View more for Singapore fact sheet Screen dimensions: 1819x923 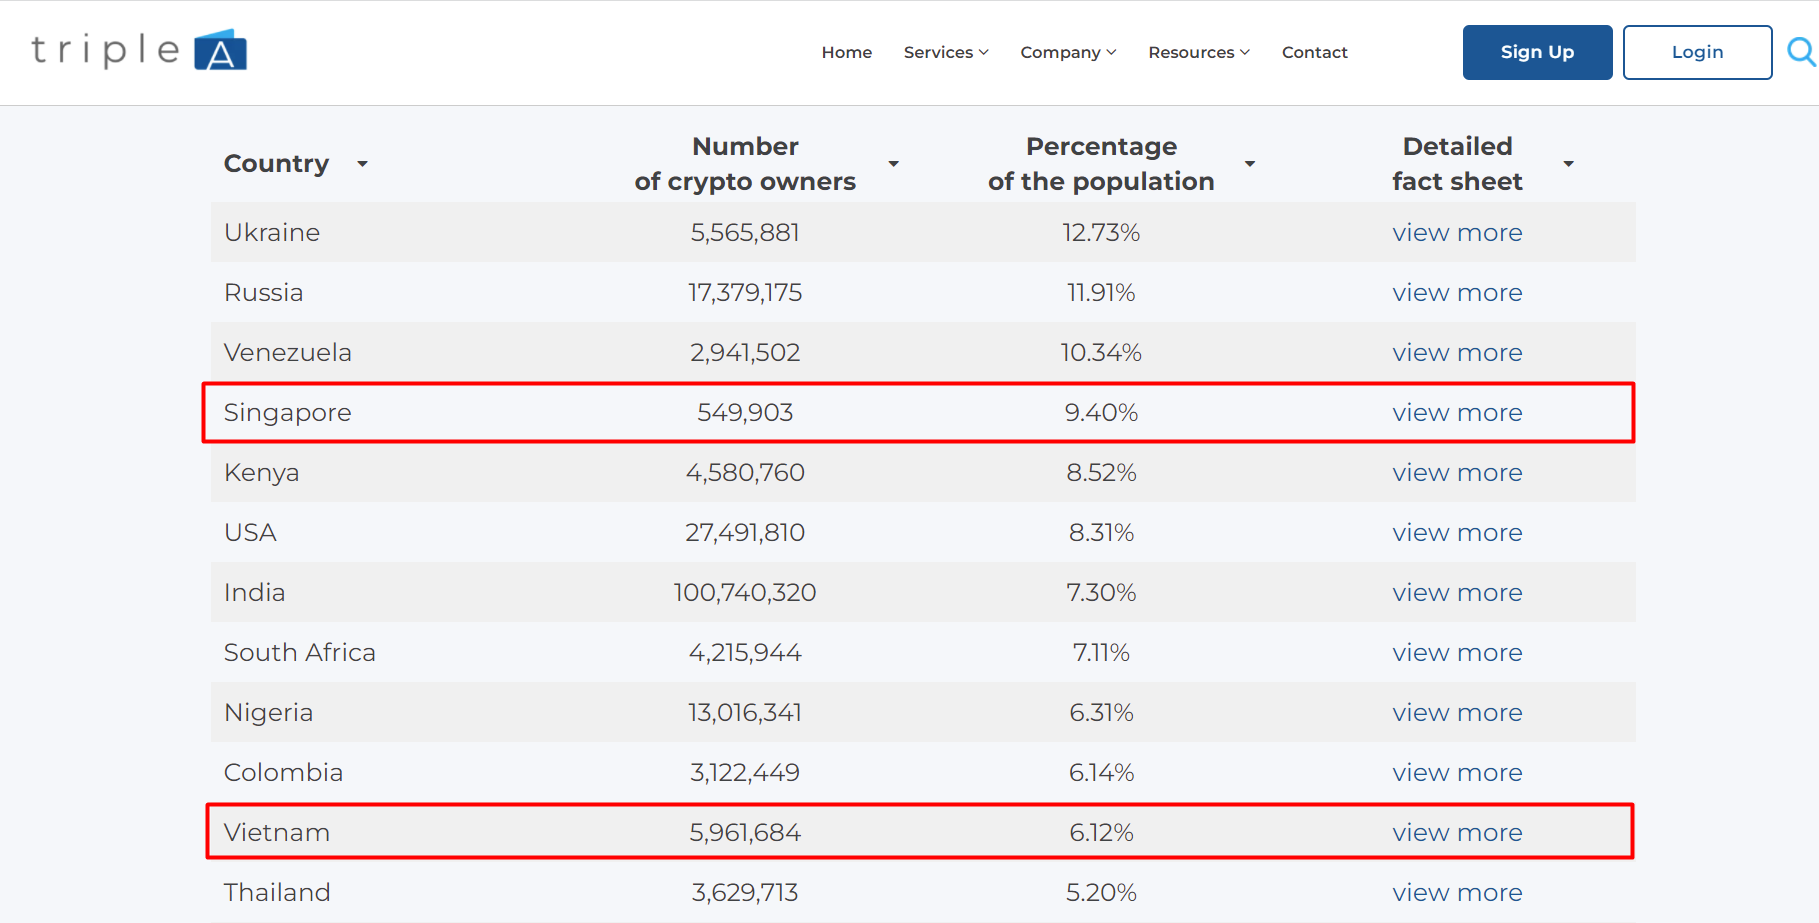pos(1456,413)
